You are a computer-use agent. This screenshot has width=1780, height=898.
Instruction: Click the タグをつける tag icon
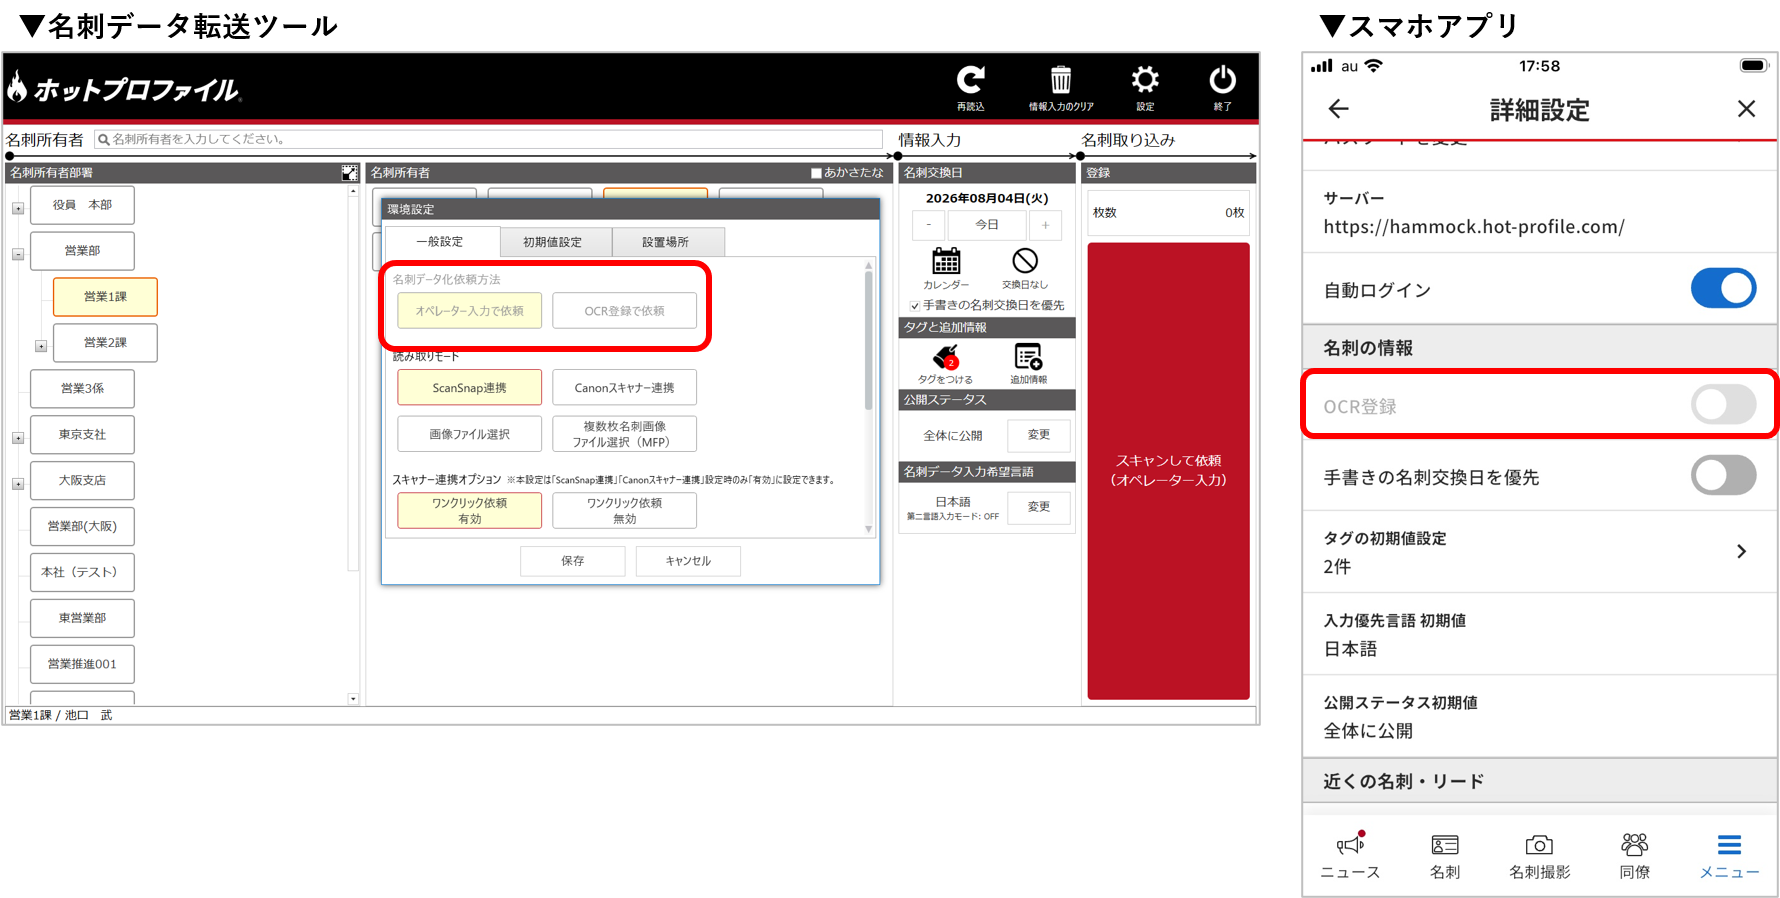tap(946, 357)
